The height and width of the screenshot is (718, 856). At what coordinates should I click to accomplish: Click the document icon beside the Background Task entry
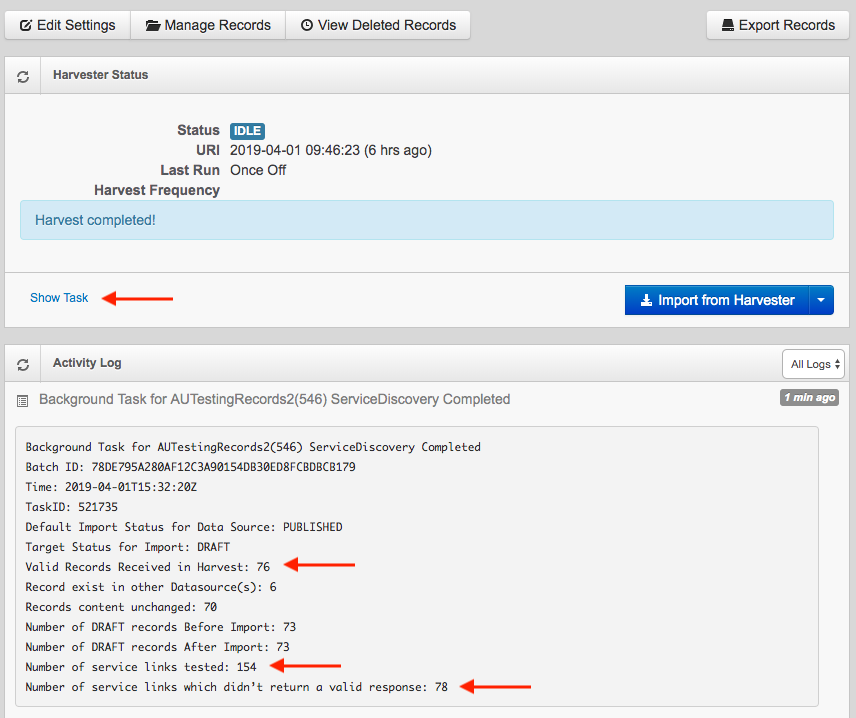pos(22,400)
